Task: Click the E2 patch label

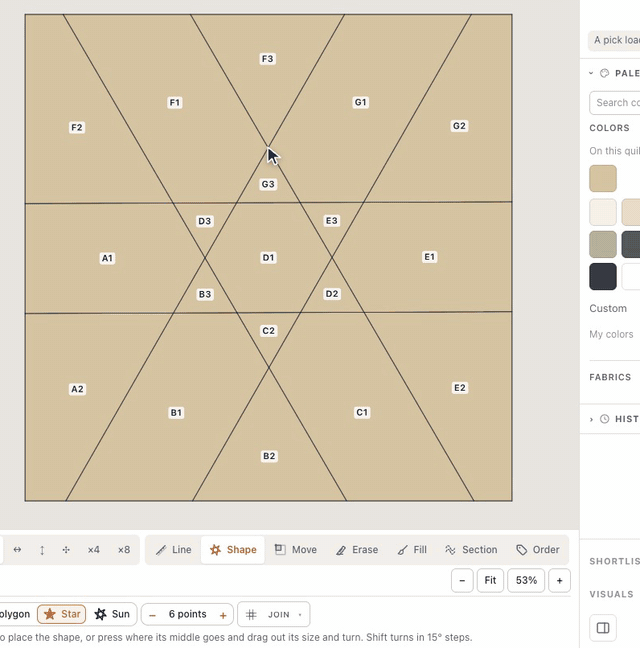Action: point(460,388)
